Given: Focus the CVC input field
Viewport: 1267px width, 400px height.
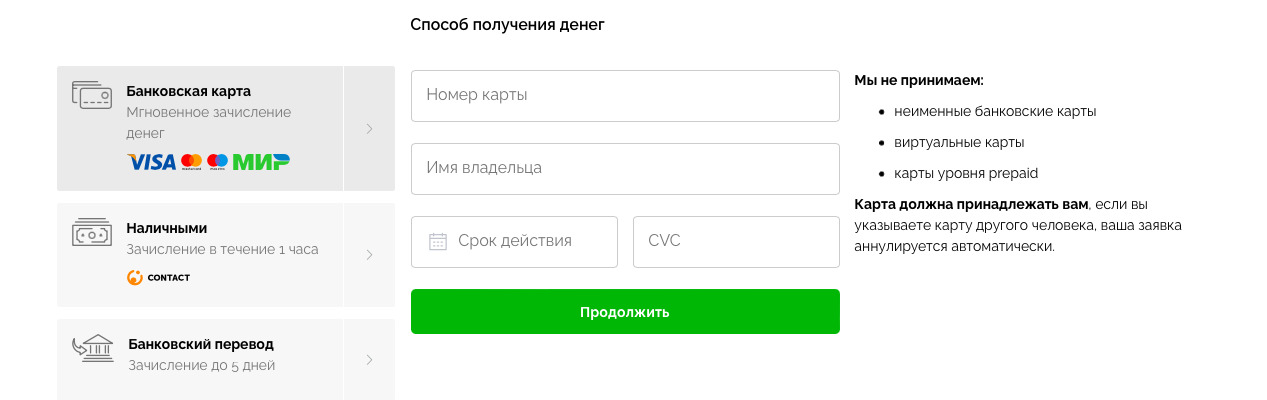Looking at the screenshot, I should tap(736, 241).
